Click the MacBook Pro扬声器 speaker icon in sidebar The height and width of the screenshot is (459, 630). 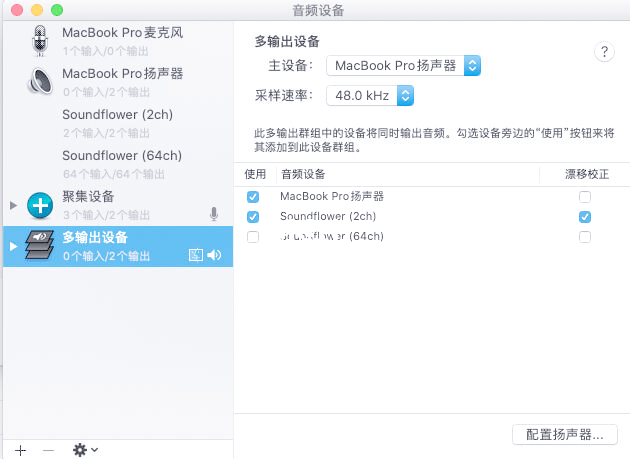40,82
